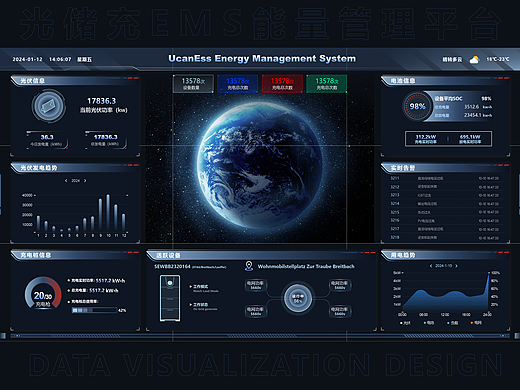Click the 36.3 daily generation value
Image resolution: width=520 pixels, height=390 pixels.
click(47, 137)
